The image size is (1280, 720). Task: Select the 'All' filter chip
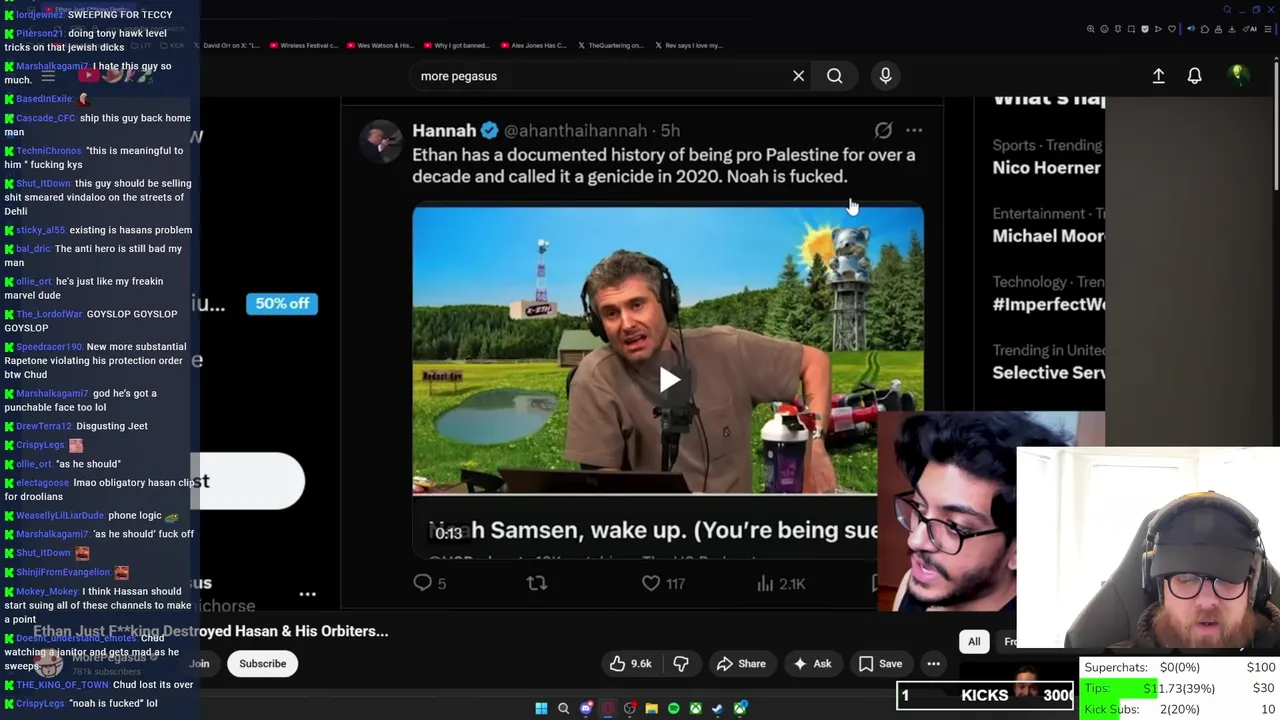tap(974, 642)
